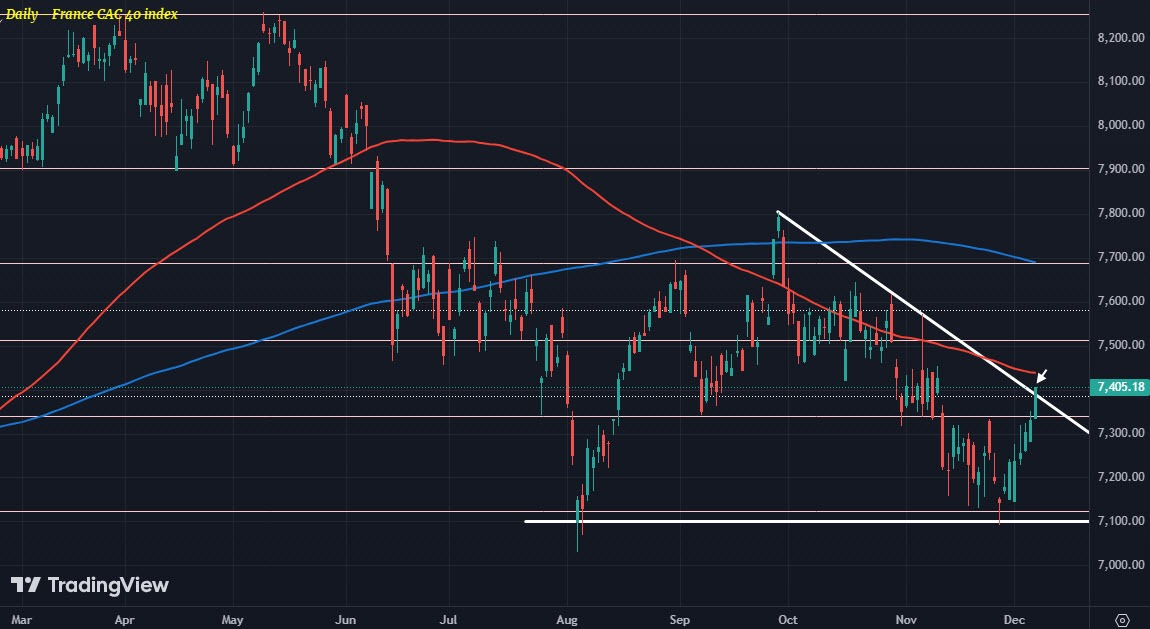
Task: Select the Dec label on time axis
Action: tap(1014, 619)
